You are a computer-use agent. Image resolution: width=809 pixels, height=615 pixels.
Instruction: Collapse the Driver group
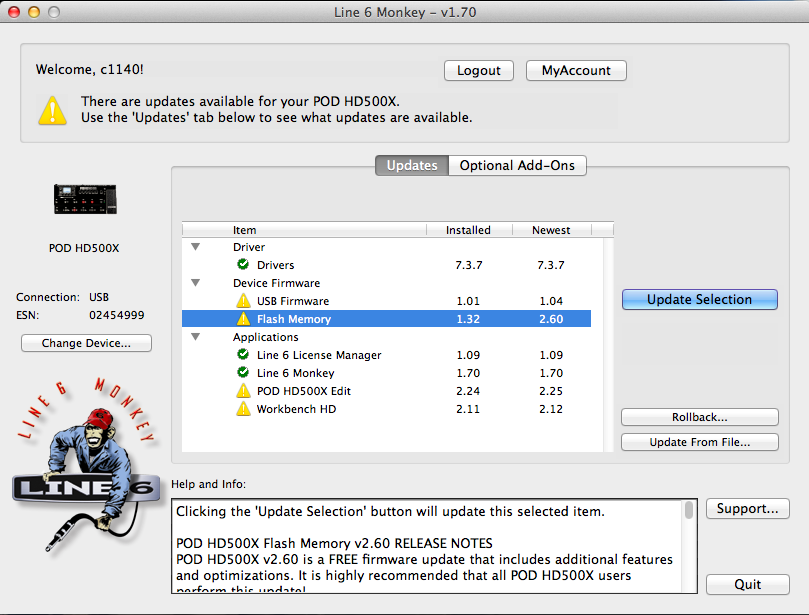coord(196,247)
